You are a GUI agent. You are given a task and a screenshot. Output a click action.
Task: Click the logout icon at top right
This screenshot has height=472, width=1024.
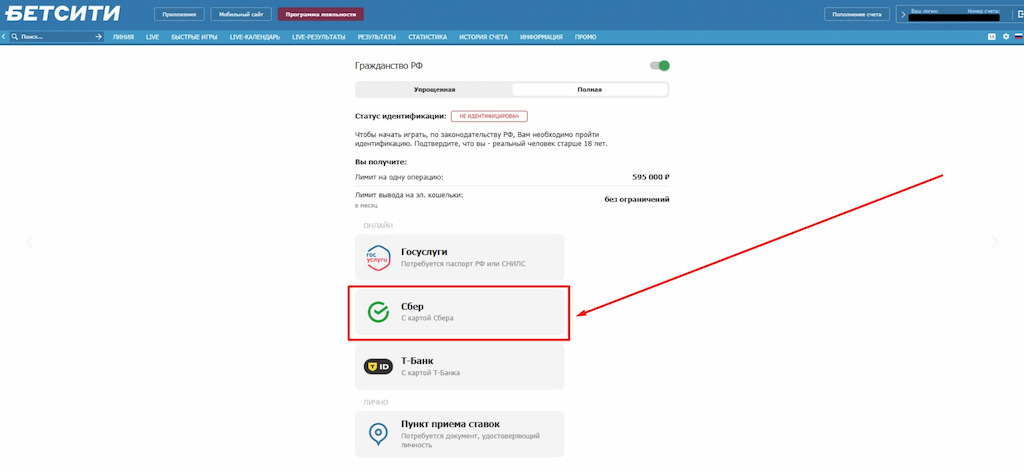point(1020,14)
